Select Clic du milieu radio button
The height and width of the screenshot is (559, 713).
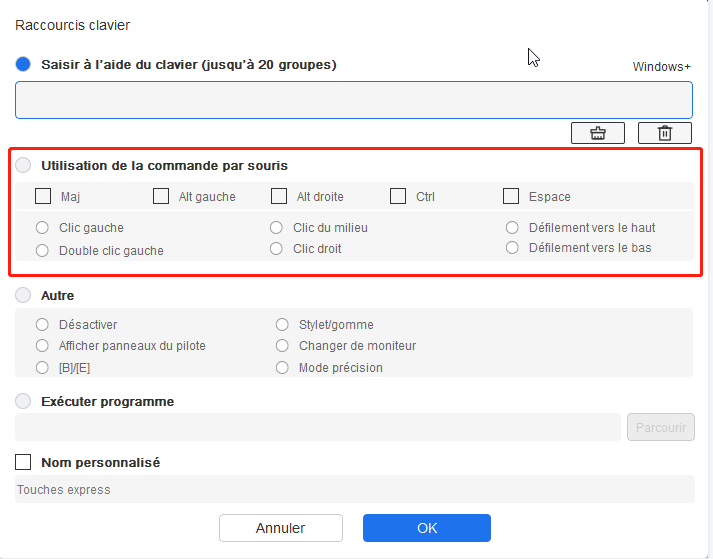276,227
